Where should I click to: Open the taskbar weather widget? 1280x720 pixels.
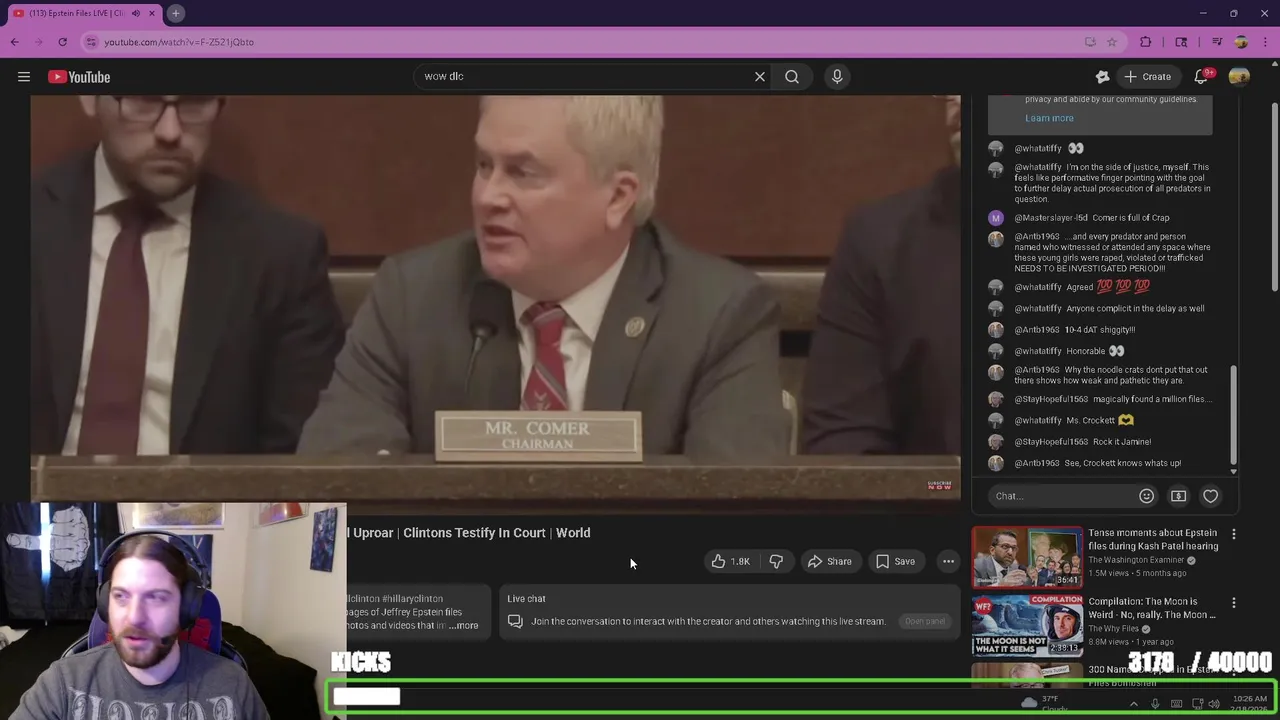pyautogui.click(x=1045, y=704)
